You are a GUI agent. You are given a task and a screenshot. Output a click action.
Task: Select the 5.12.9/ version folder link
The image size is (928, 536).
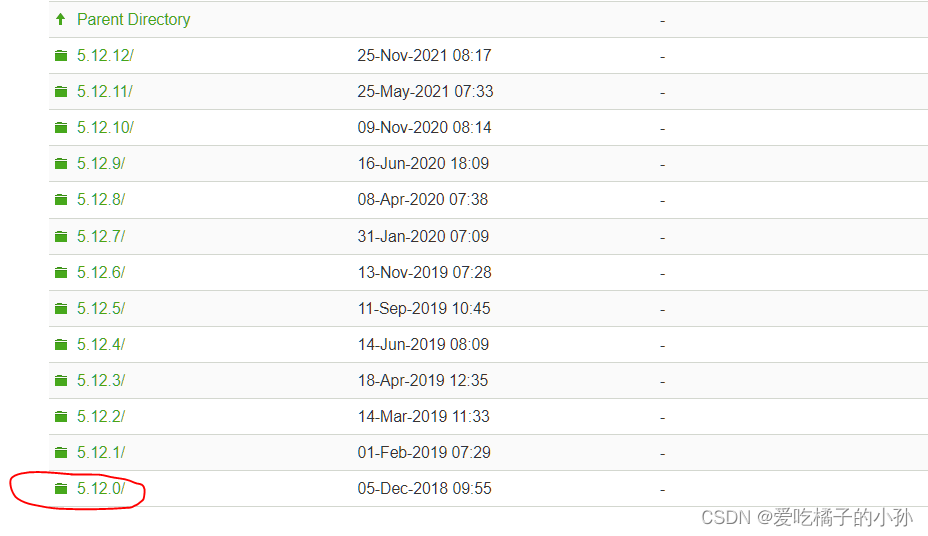coord(101,164)
